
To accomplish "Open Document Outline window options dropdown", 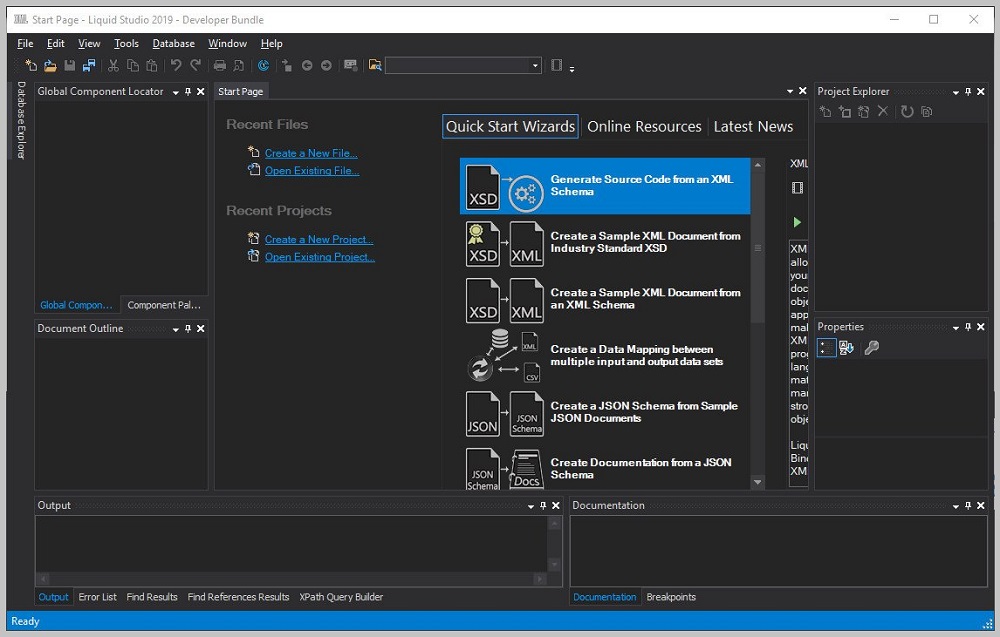I will [175, 329].
